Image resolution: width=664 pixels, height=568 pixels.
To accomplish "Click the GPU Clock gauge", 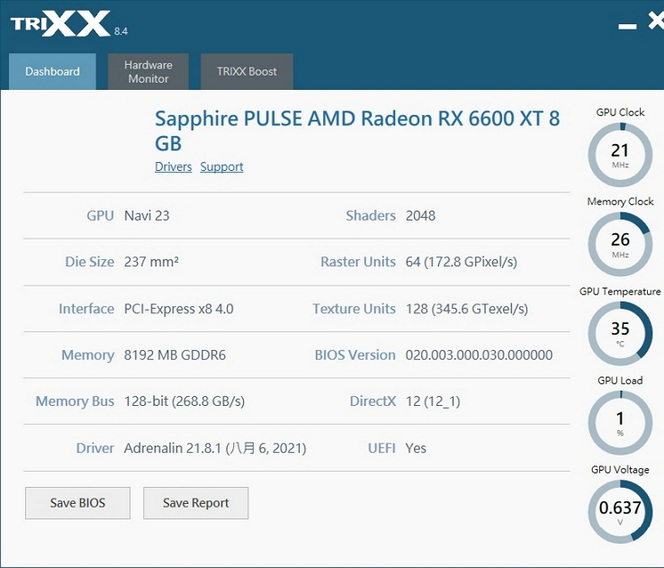I will tap(620, 155).
